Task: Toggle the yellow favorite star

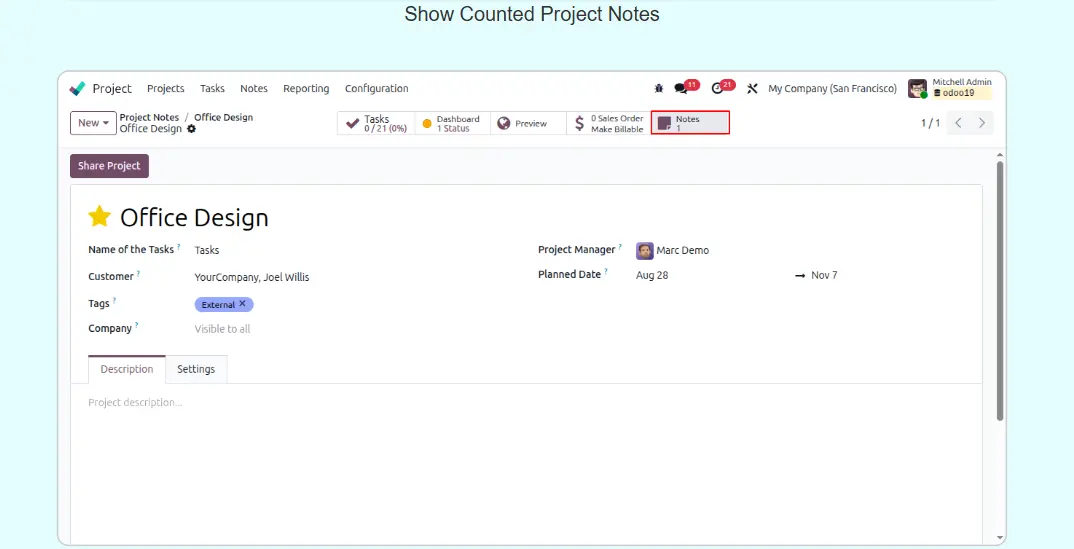Action: (x=99, y=217)
